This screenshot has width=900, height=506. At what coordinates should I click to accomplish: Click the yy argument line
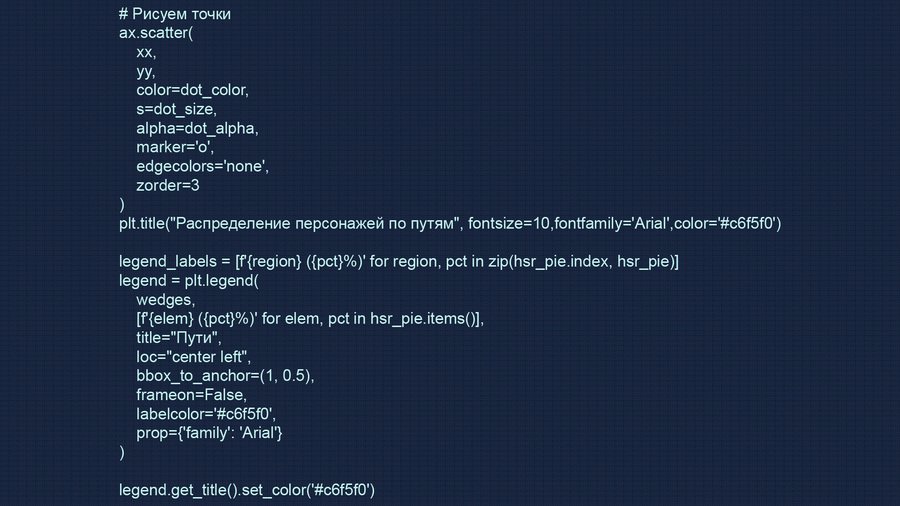point(146,71)
